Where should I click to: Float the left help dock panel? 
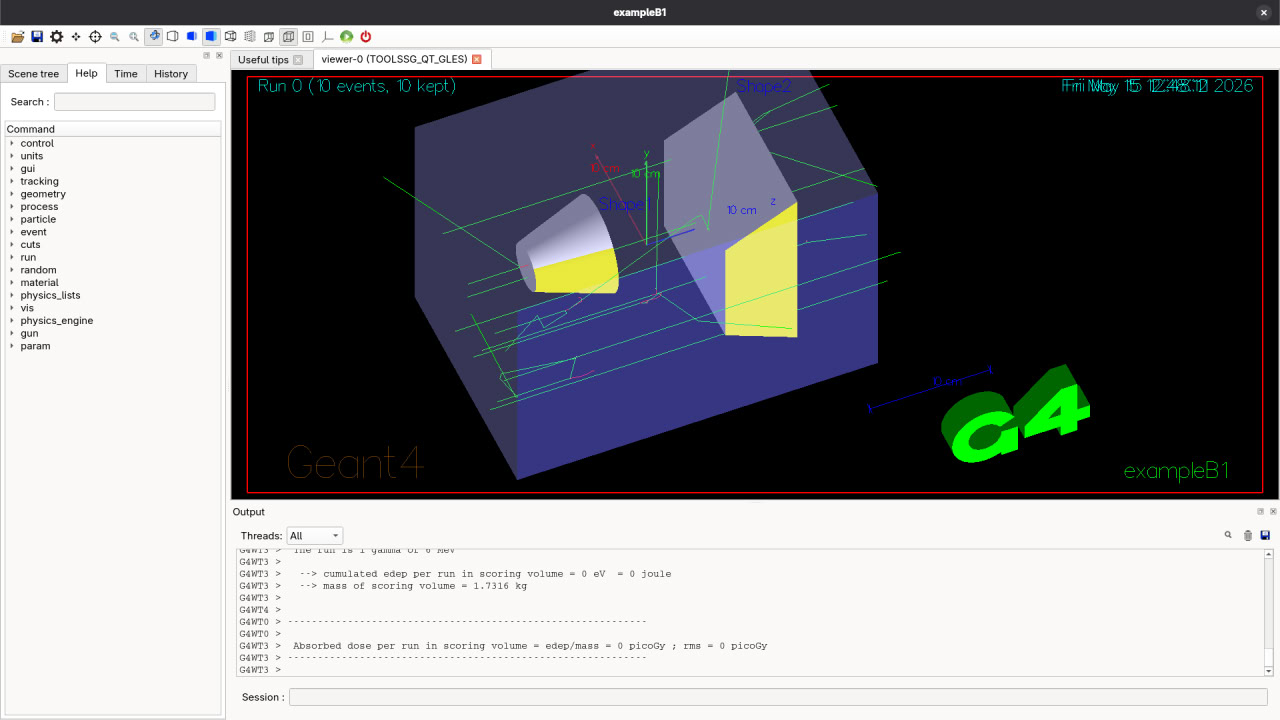point(206,55)
